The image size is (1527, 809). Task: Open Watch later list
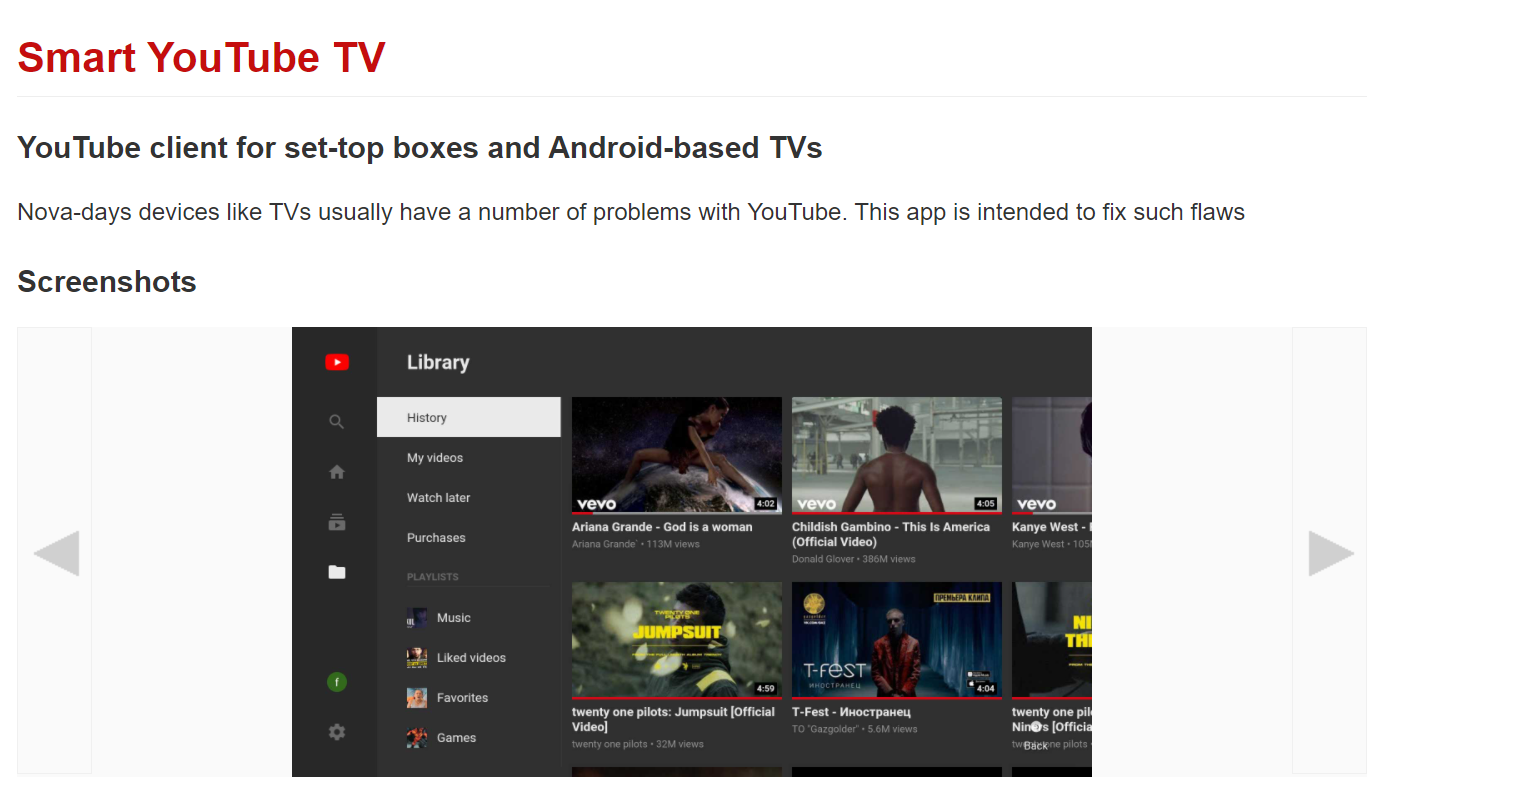click(x=438, y=498)
